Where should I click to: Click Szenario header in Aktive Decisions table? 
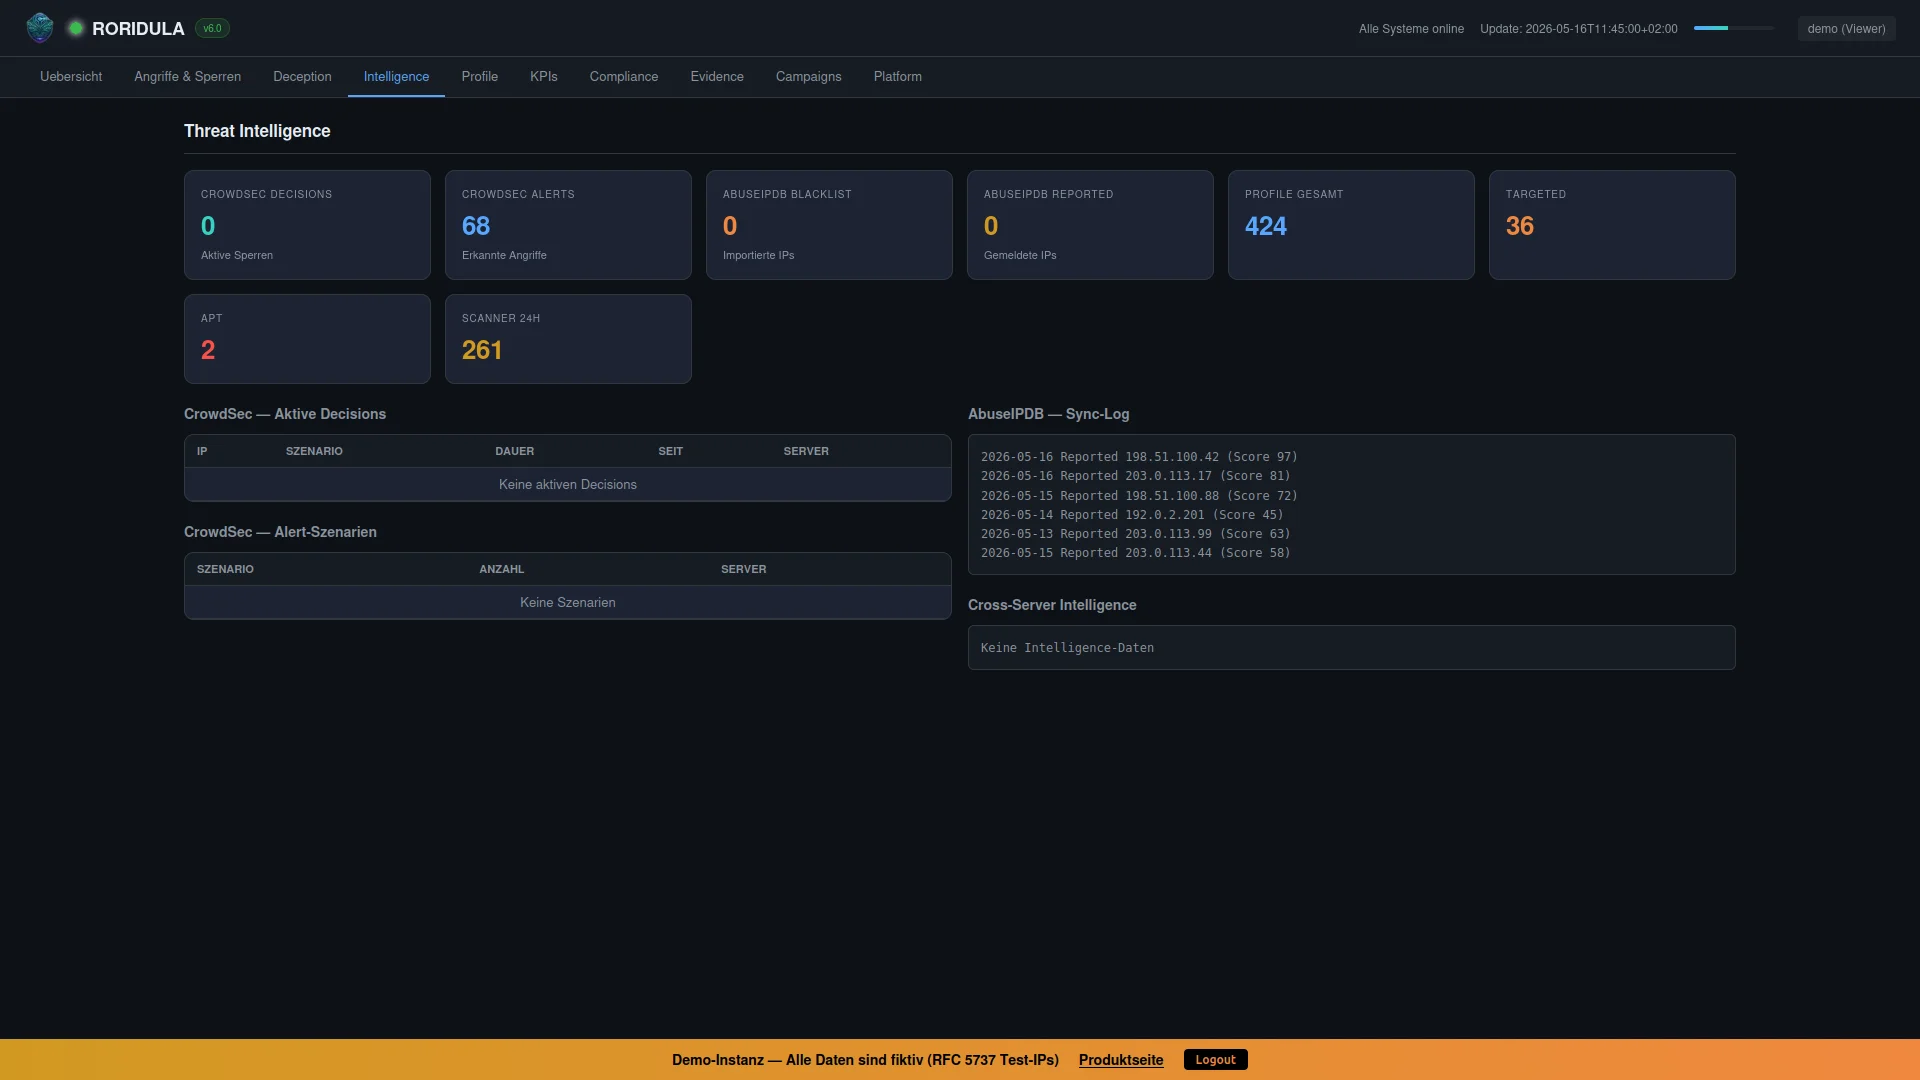coord(314,451)
